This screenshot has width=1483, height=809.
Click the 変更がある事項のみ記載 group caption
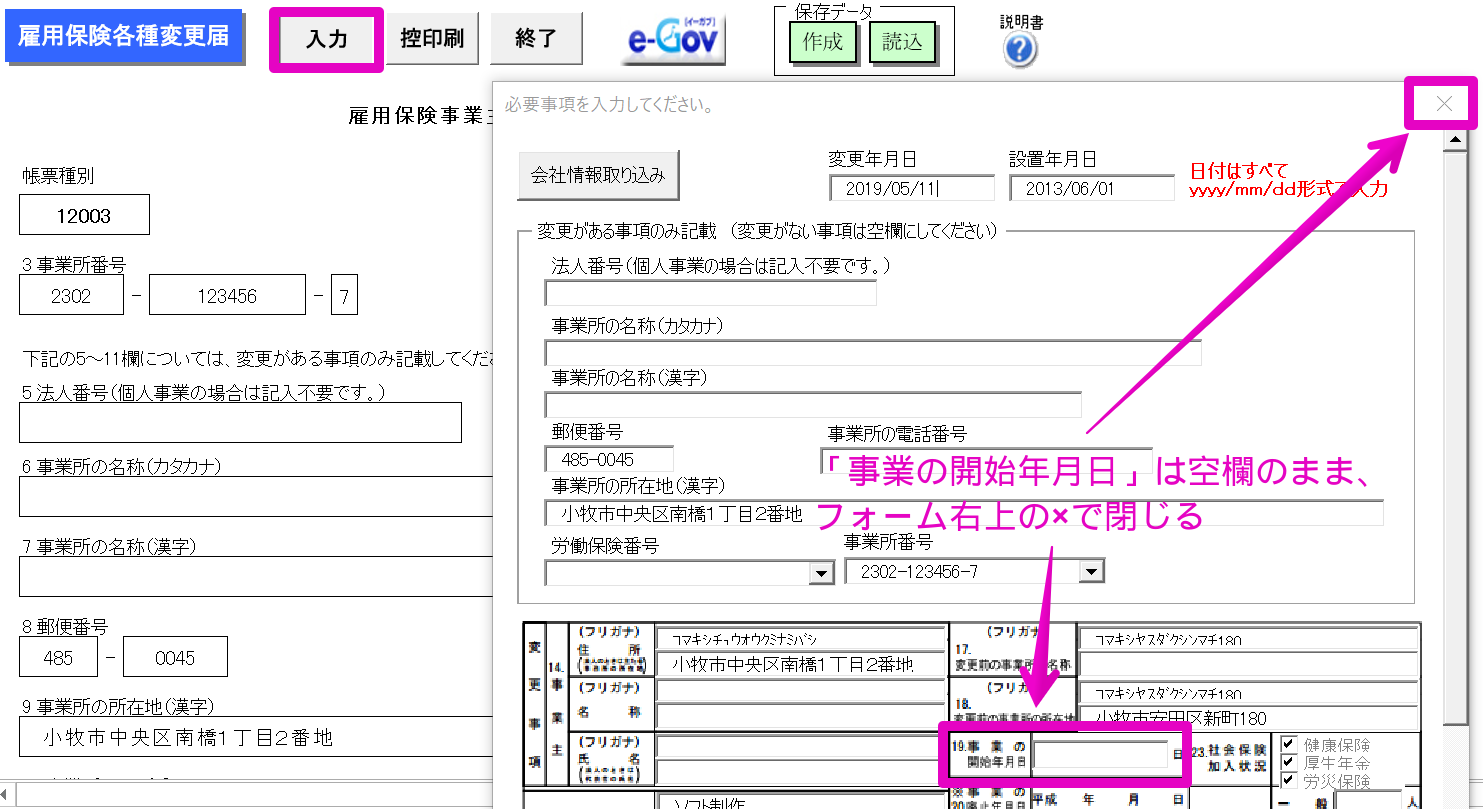(769, 231)
